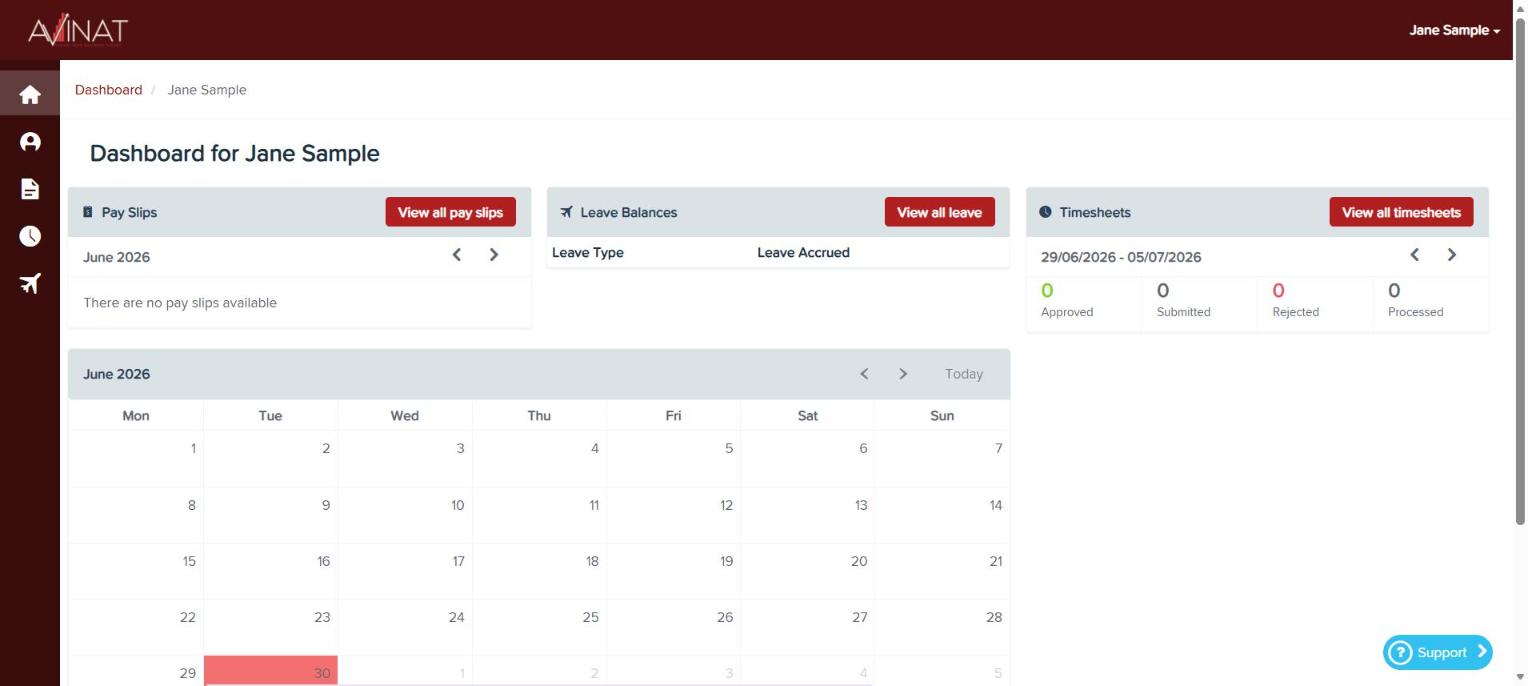Screen dimensions: 1528x686
Task: Select June 1 in the calendar
Action: (136, 459)
